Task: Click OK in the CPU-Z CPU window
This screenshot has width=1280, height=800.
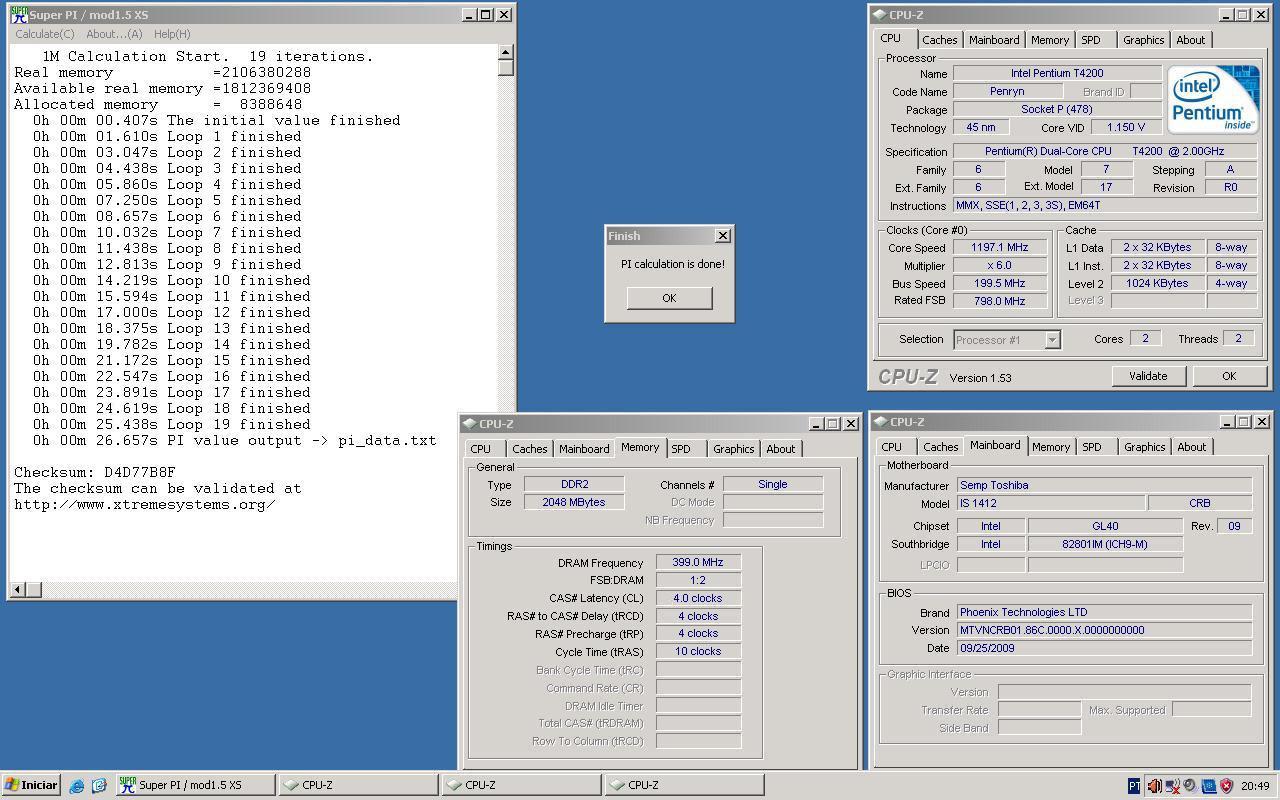Action: coord(1229,376)
